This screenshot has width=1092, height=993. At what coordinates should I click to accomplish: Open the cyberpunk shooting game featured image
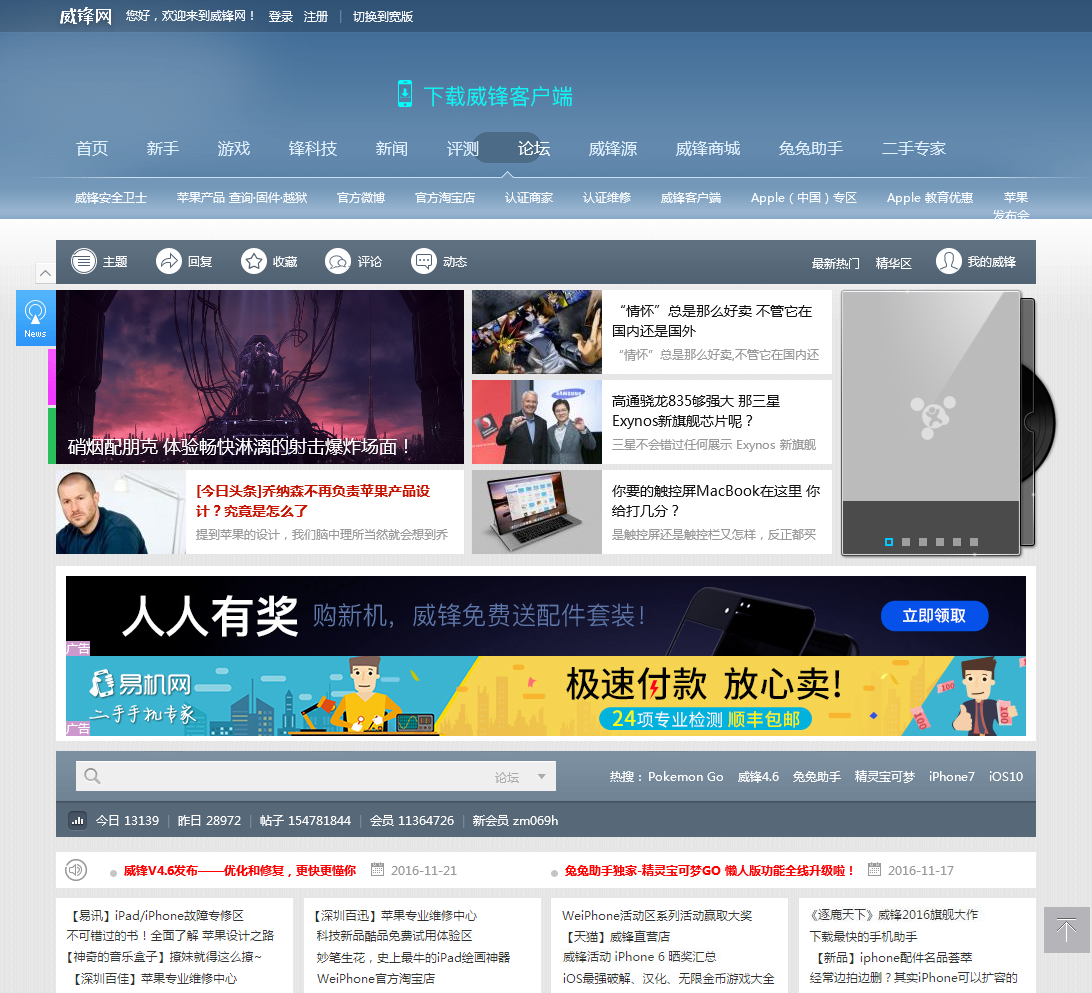click(260, 377)
